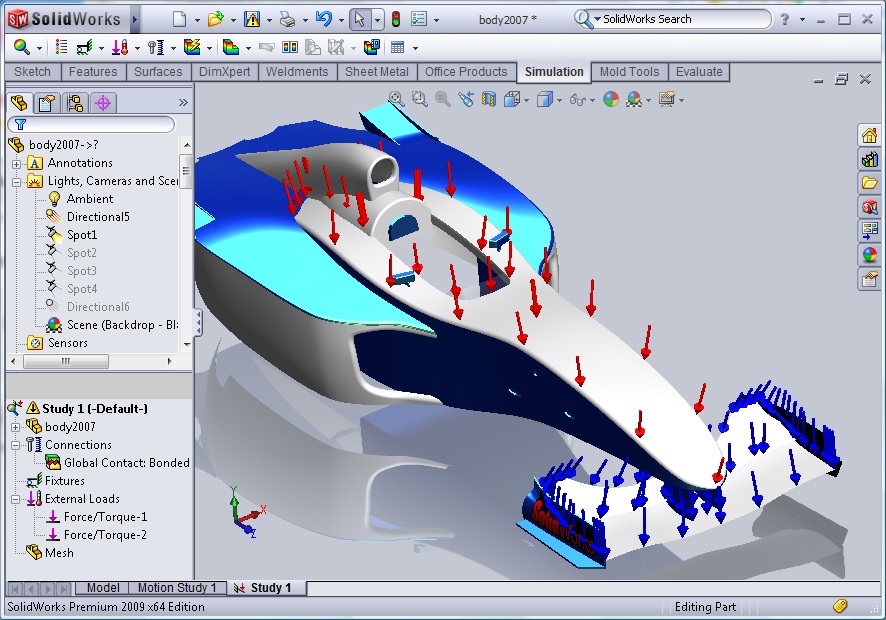Open the dropdown next to Run lightning icon
The width and height of the screenshot is (886, 620).
coord(209,49)
